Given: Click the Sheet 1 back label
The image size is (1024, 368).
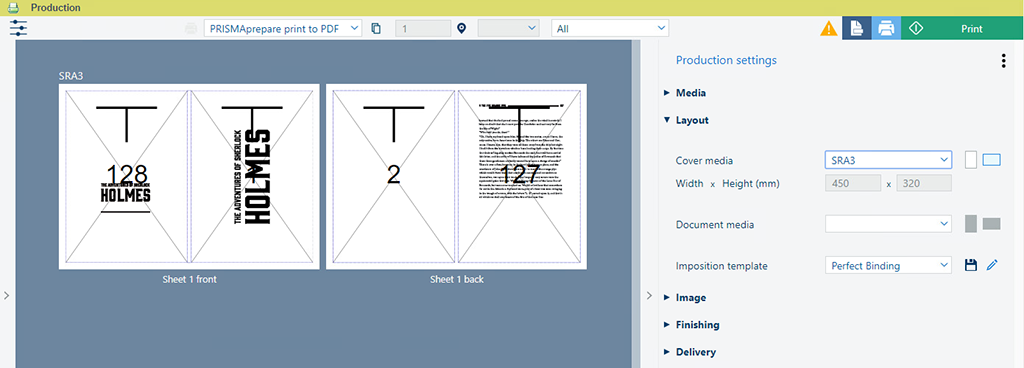Looking at the screenshot, I should (456, 279).
